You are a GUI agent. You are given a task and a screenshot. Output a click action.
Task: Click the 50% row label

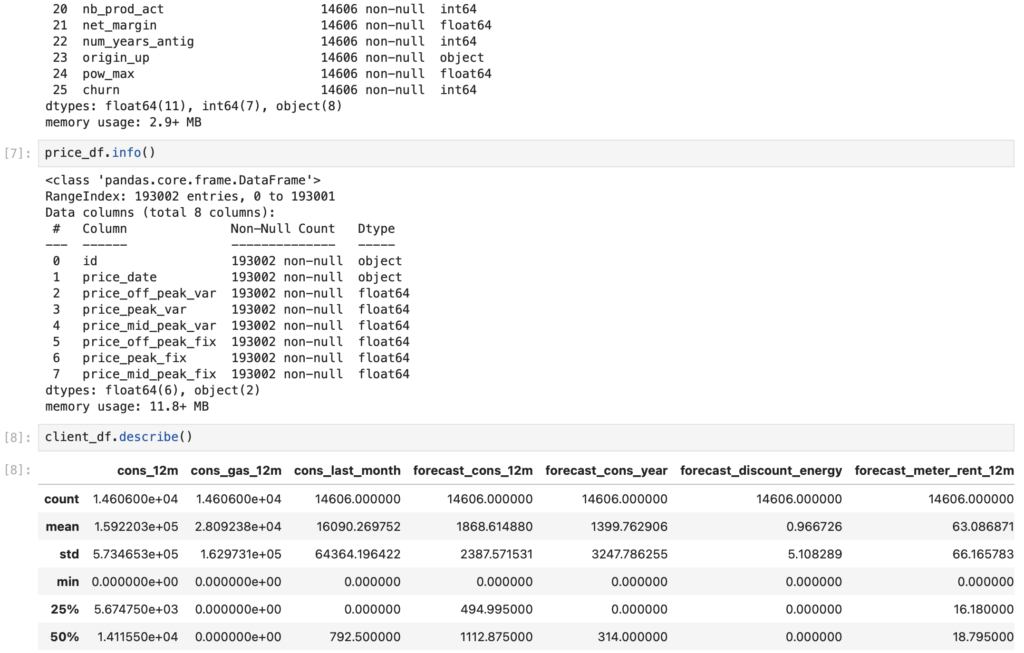(x=66, y=637)
